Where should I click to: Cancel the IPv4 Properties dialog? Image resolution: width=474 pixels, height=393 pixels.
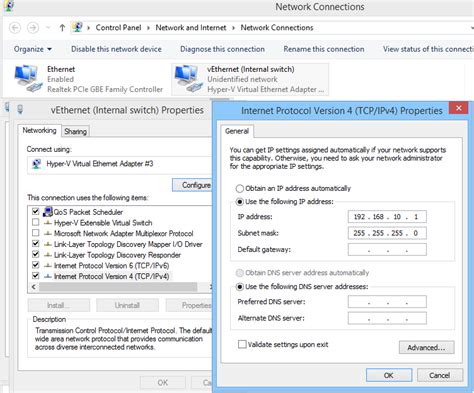click(x=440, y=375)
